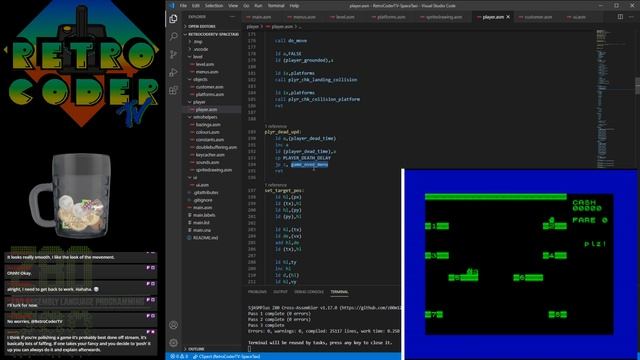Expand the Open Editors section
640x360 pixels.
coord(202,26)
